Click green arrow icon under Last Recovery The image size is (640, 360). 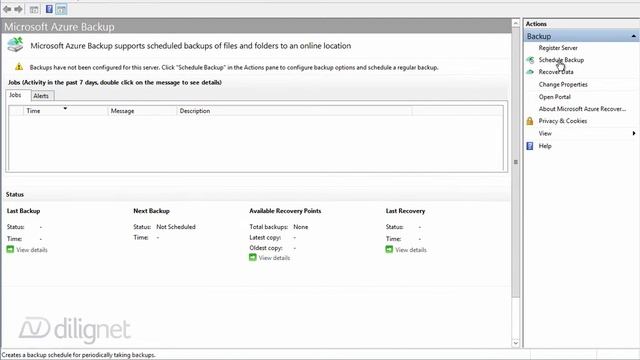pyautogui.click(x=389, y=249)
